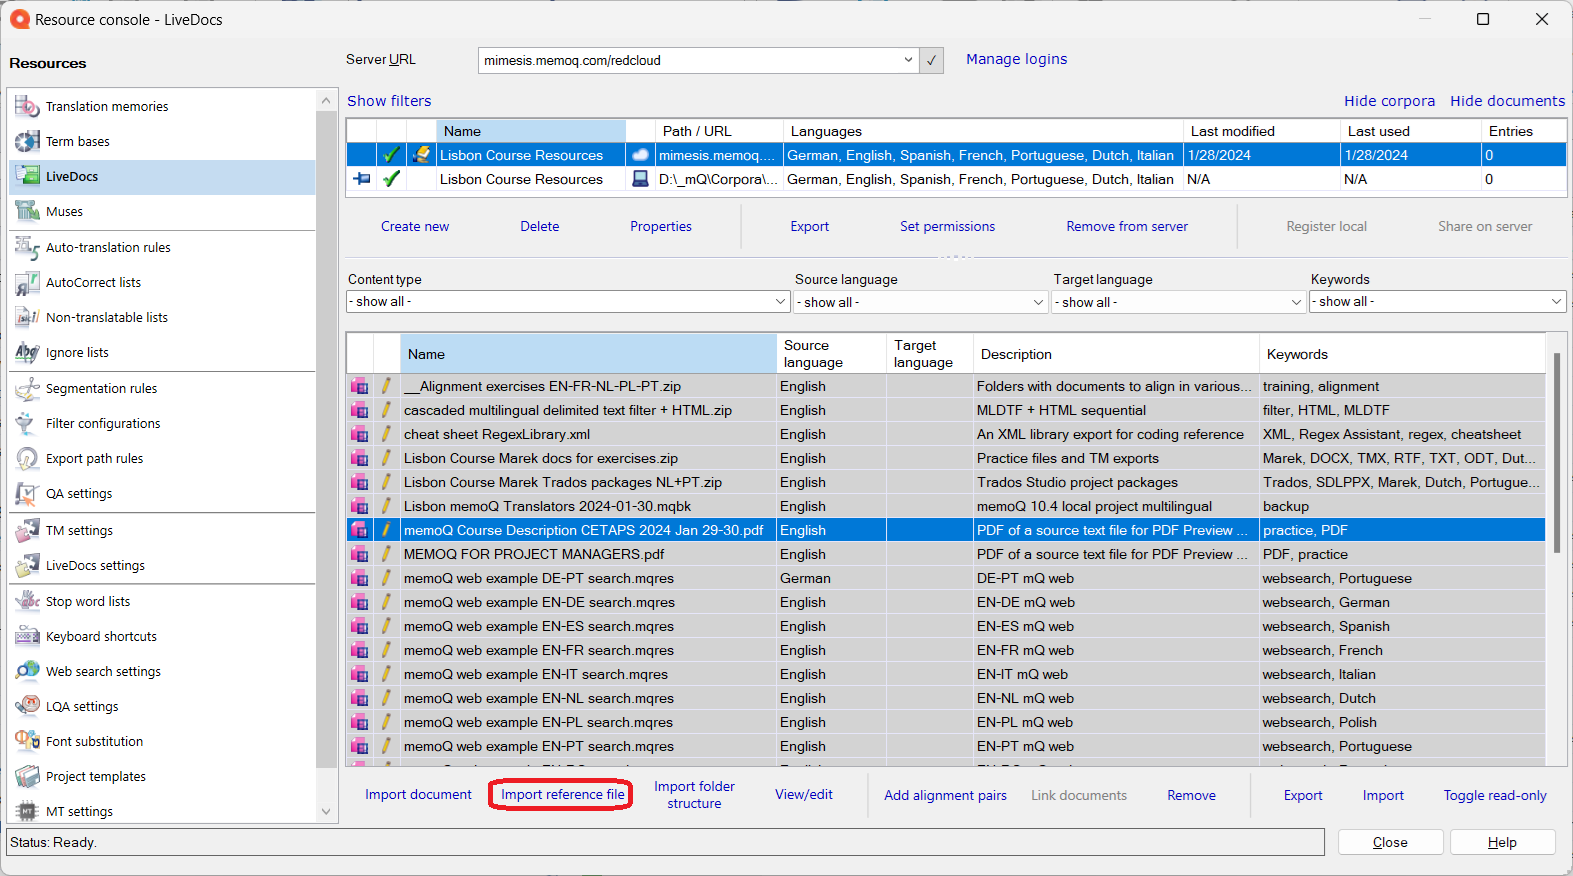Open Project templates icon
1573x876 pixels.
(27, 776)
